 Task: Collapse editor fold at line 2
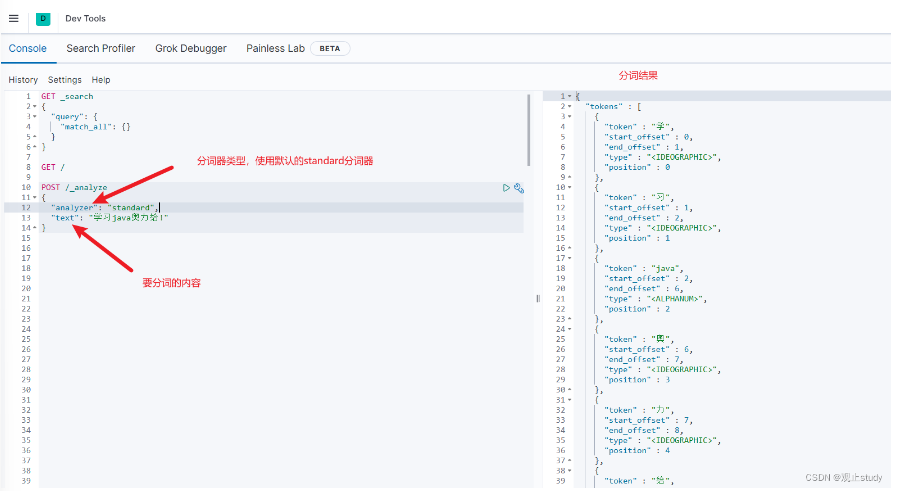[x=34, y=107]
